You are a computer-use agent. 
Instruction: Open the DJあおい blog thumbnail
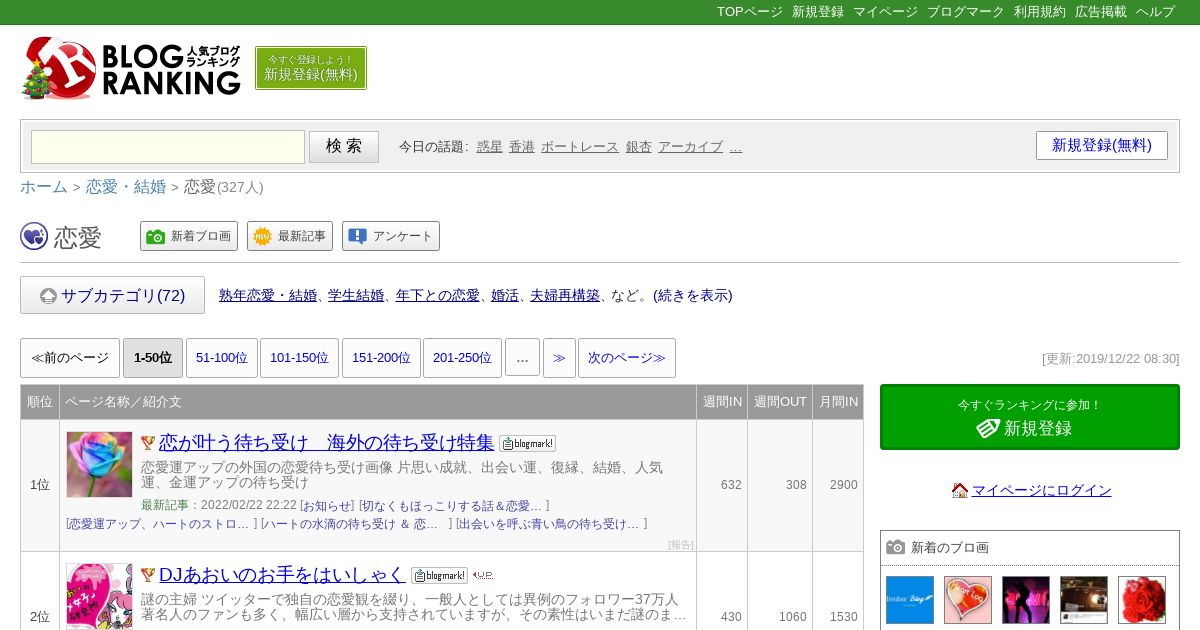100,596
